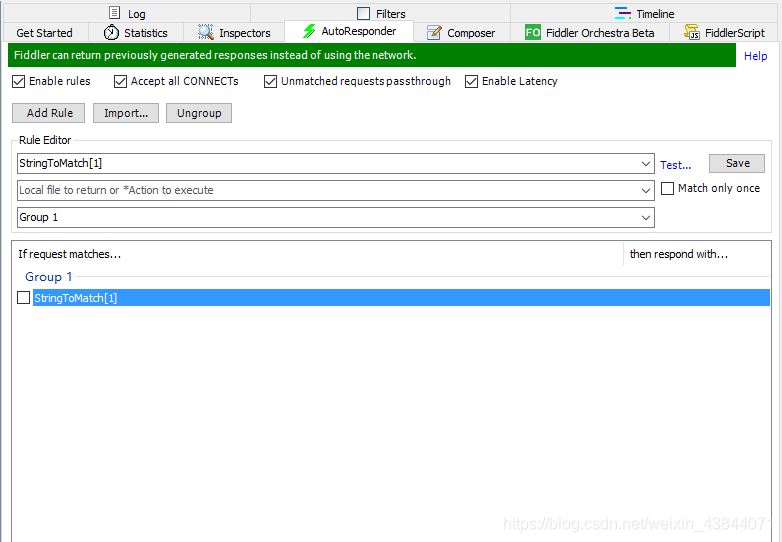
Task: Open the Help link
Action: pyautogui.click(x=755, y=56)
